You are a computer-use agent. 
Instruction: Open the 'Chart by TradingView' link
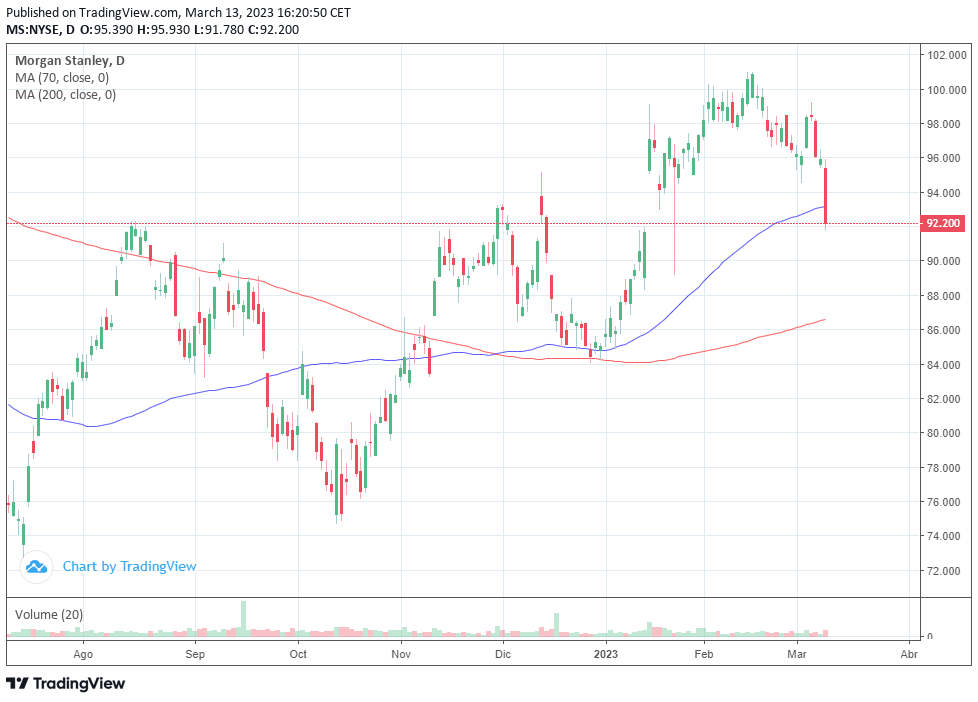click(130, 567)
